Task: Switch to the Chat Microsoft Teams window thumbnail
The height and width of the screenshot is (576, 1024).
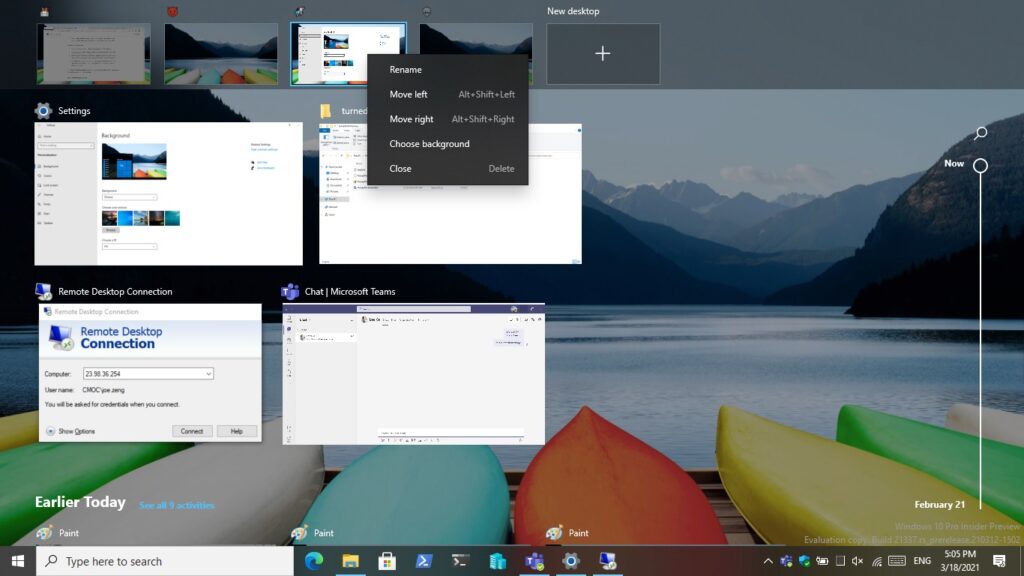Action: point(413,374)
